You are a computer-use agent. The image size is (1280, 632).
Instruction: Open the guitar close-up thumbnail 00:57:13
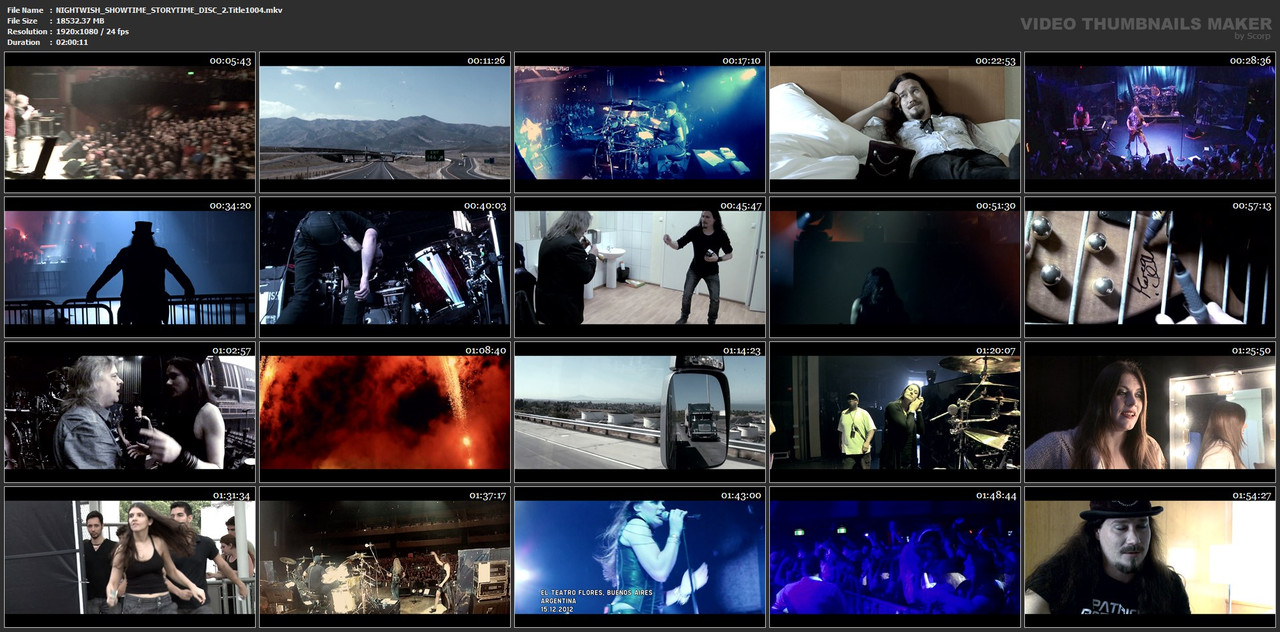[x=1150, y=267]
